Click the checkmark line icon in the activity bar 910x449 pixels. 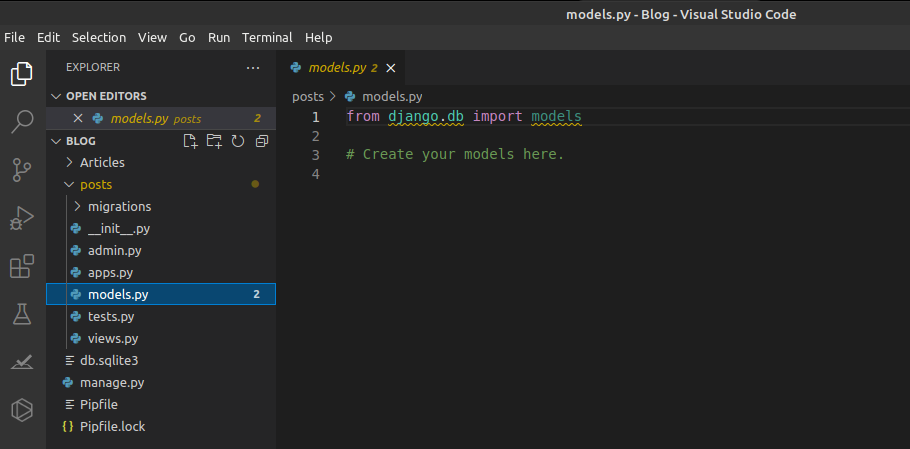[22, 362]
